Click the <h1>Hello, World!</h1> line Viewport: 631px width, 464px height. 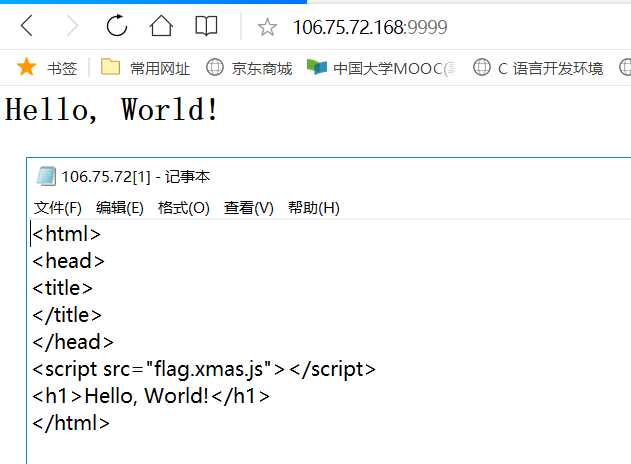point(151,396)
